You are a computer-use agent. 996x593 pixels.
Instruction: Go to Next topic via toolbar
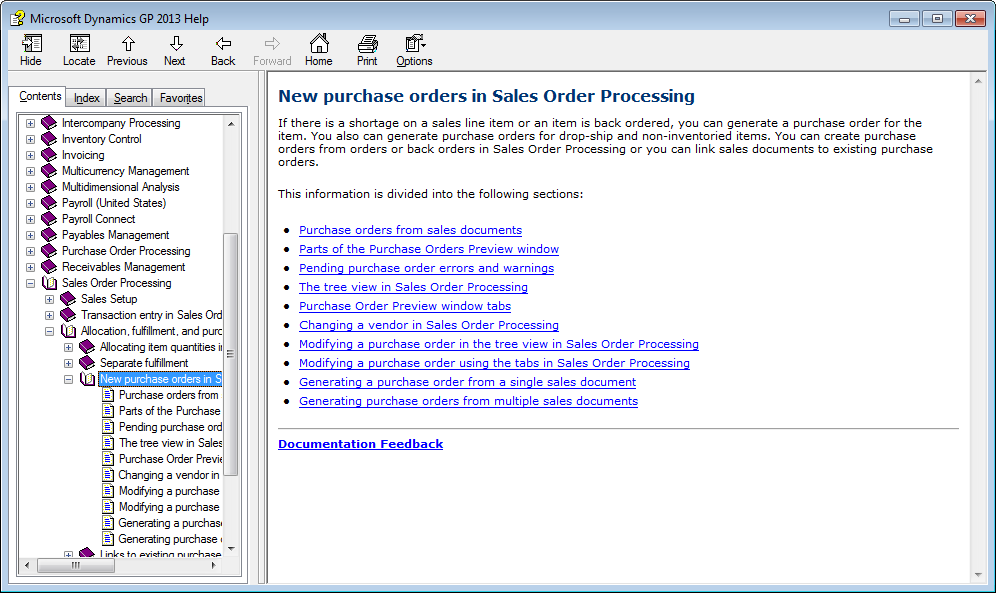click(x=176, y=44)
